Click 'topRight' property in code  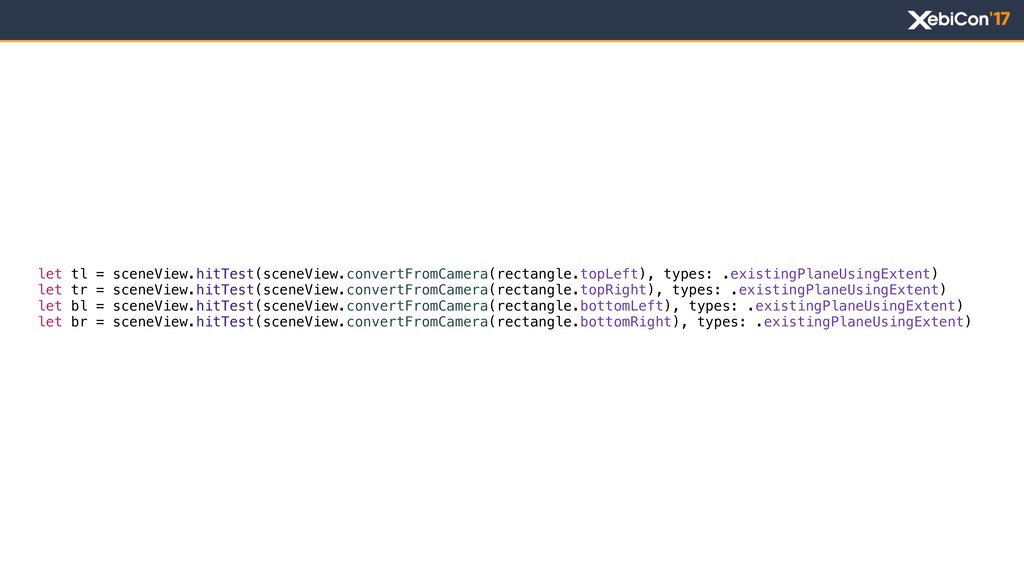tap(613, 290)
